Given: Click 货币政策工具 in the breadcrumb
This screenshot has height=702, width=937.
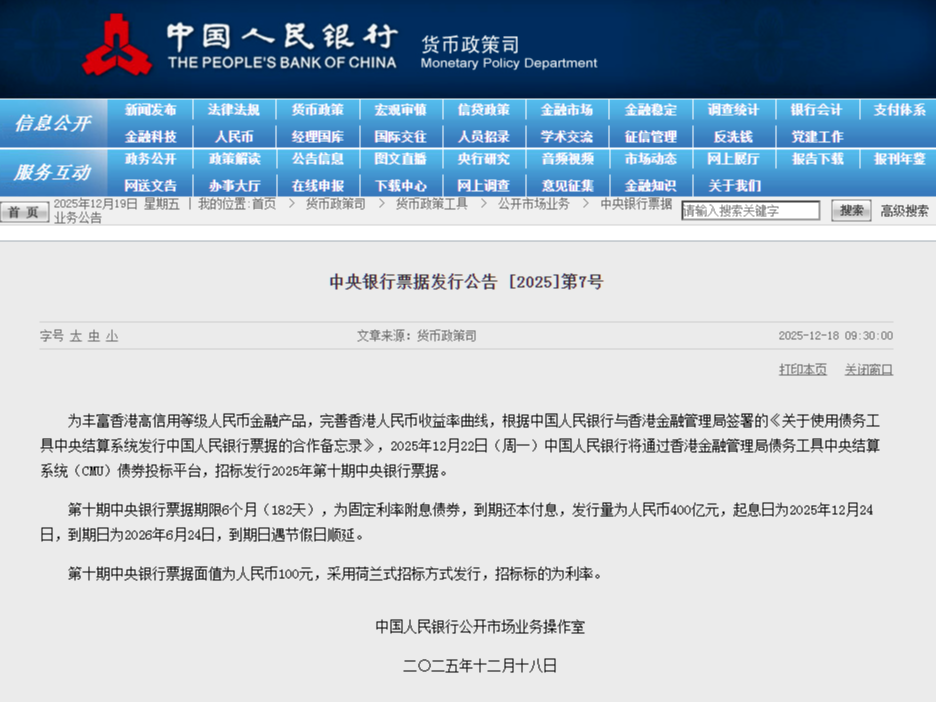Looking at the screenshot, I should point(431,204).
